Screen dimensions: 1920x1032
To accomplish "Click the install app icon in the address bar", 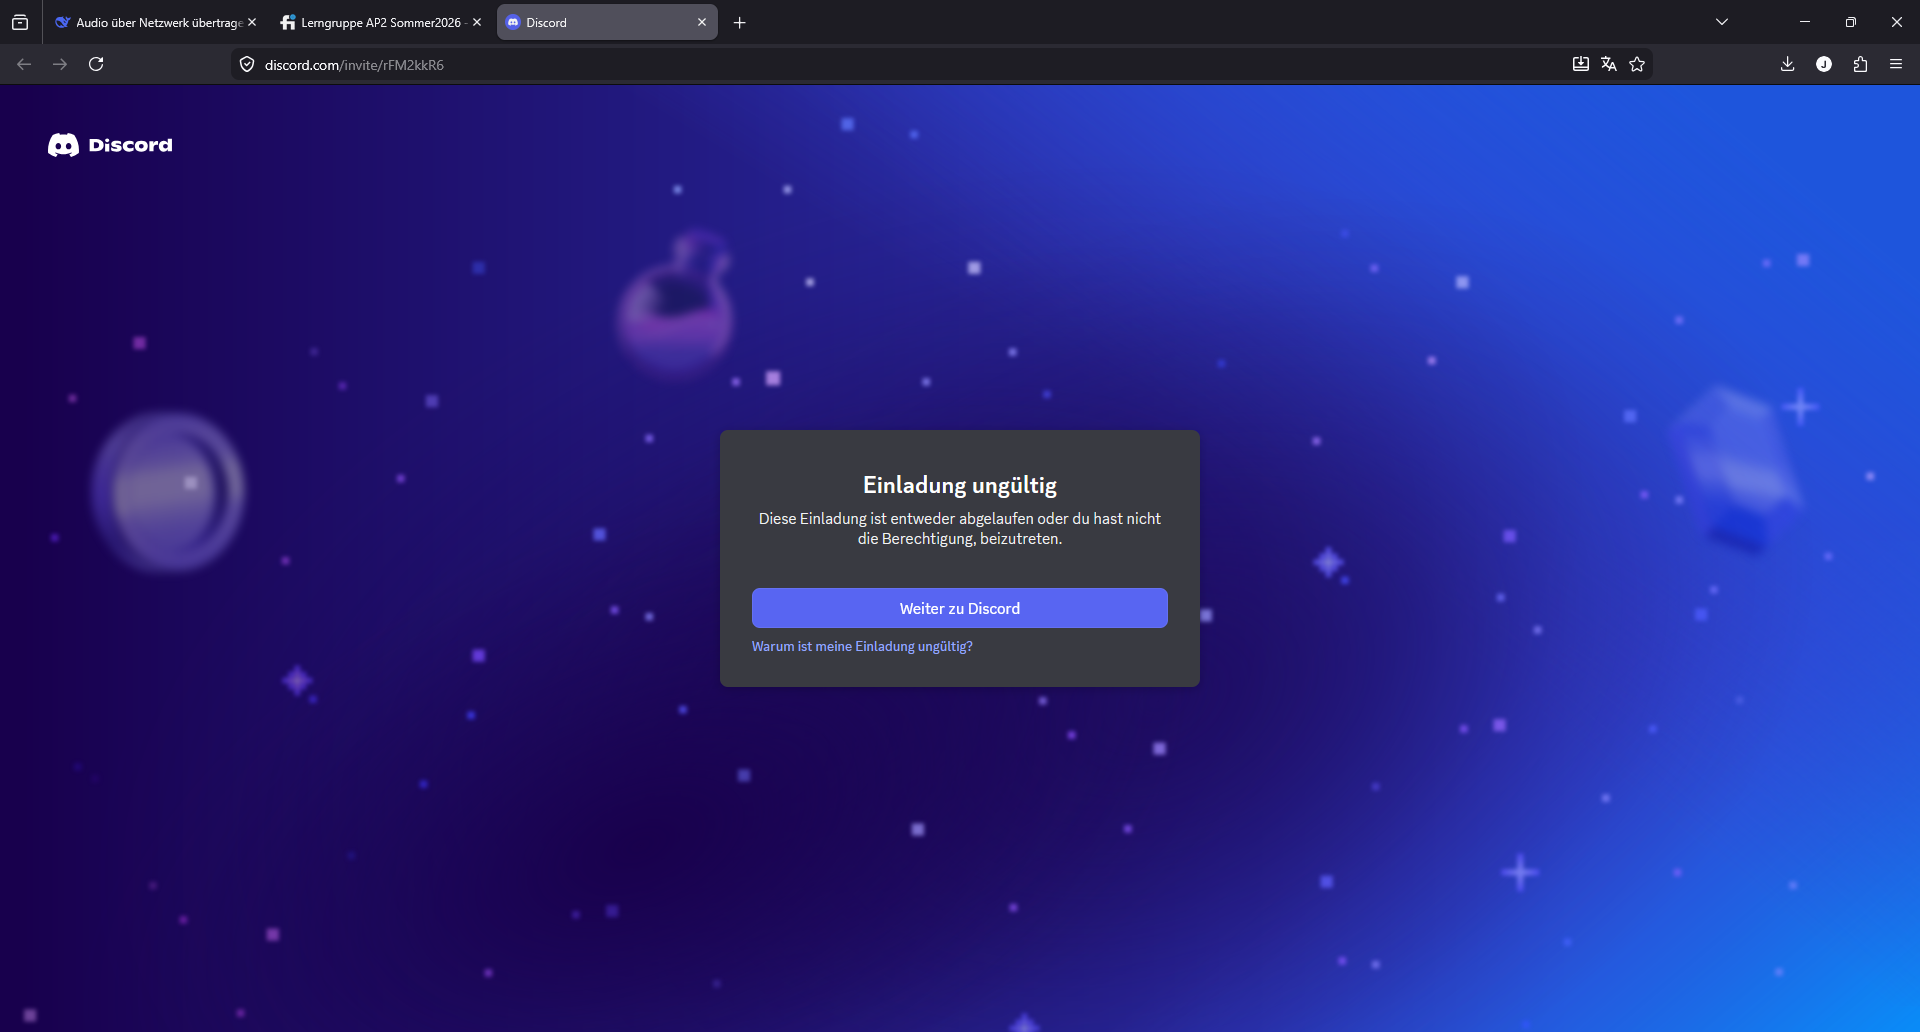I will tap(1580, 64).
